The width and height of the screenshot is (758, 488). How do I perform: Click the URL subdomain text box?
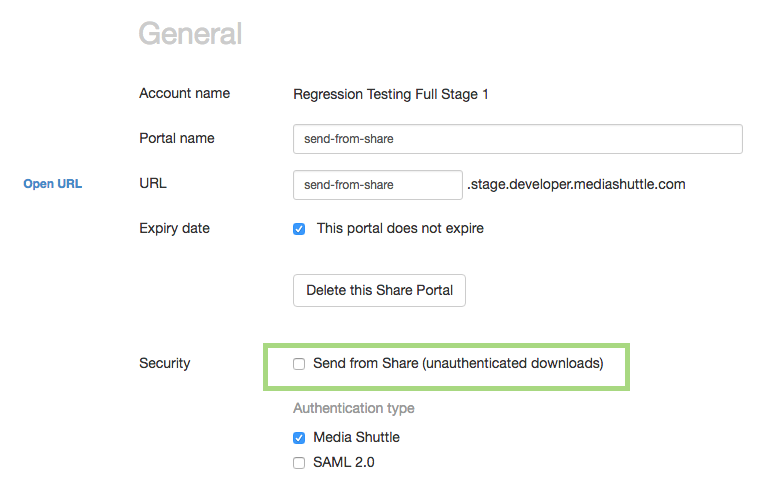coord(377,185)
